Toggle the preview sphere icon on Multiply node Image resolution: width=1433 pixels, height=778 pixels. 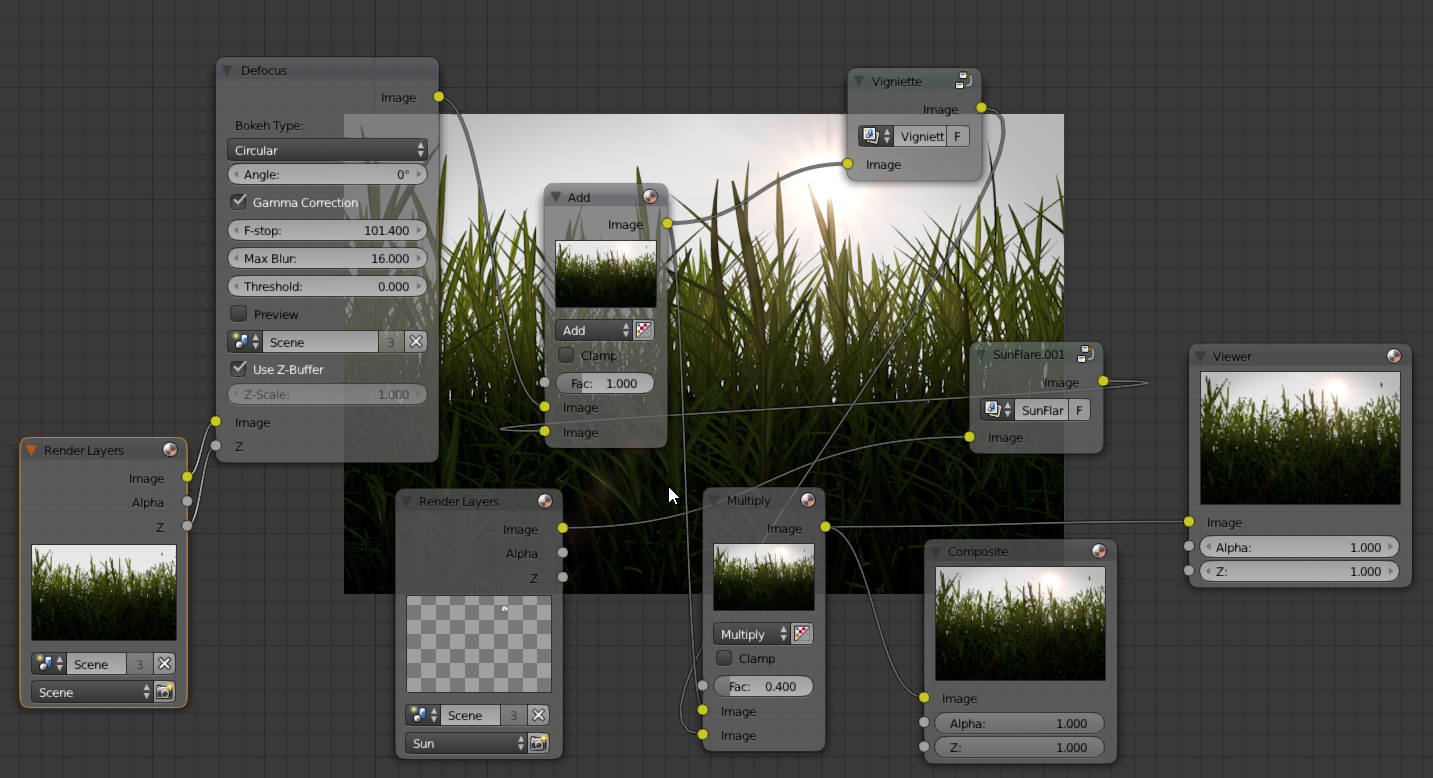[x=808, y=500]
